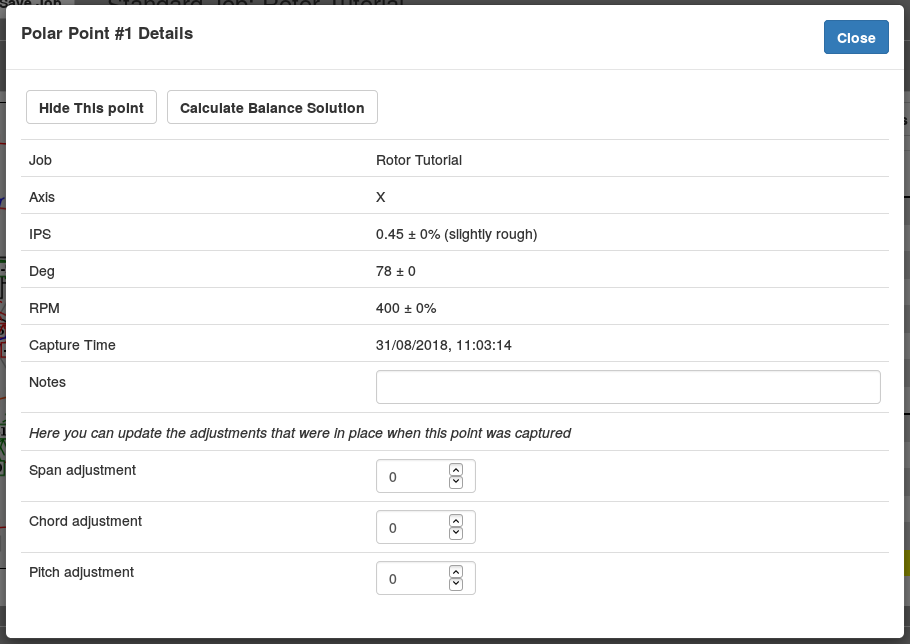This screenshot has width=910, height=644.
Task: Decrement Chord adjustment using down arrow
Action: click(x=456, y=534)
